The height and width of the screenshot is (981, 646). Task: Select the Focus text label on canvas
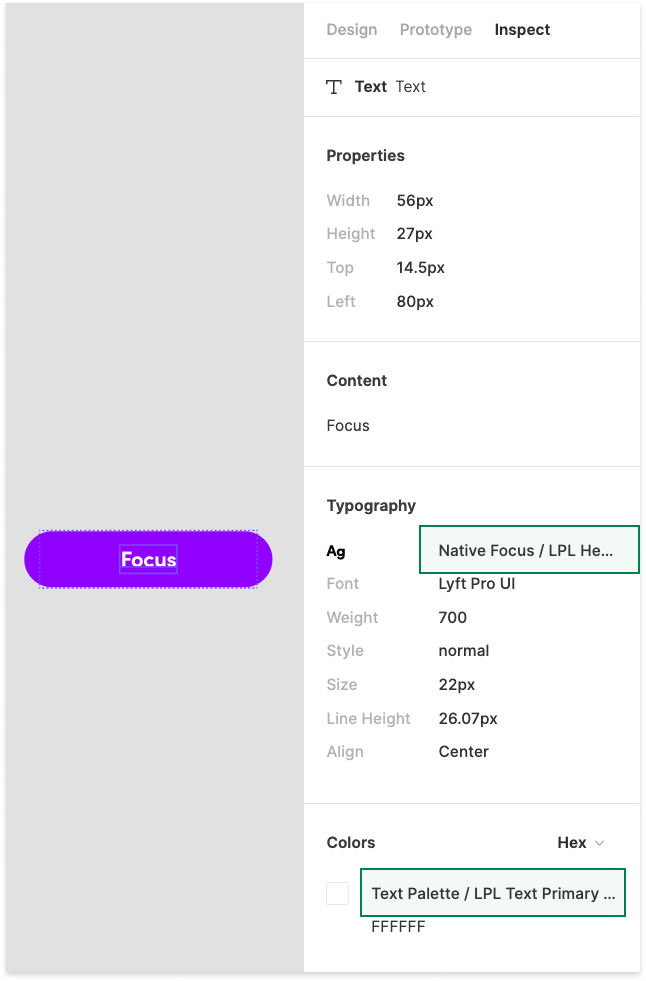(x=149, y=559)
